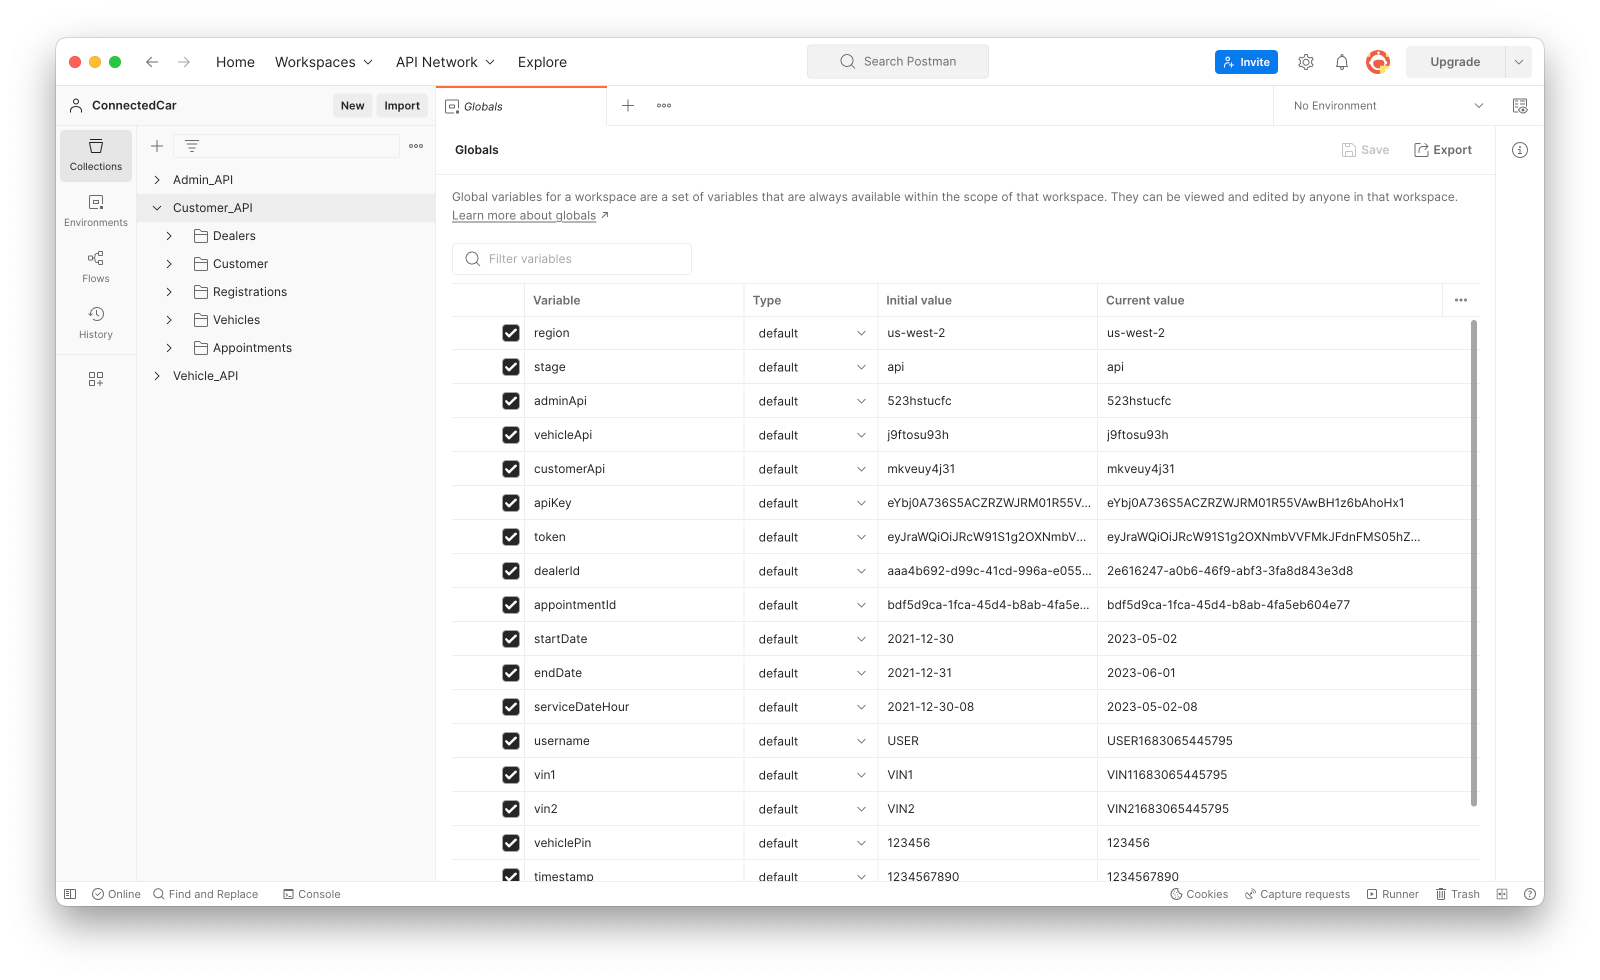
Task: Expand the Admin_API collection
Action: click(x=157, y=180)
